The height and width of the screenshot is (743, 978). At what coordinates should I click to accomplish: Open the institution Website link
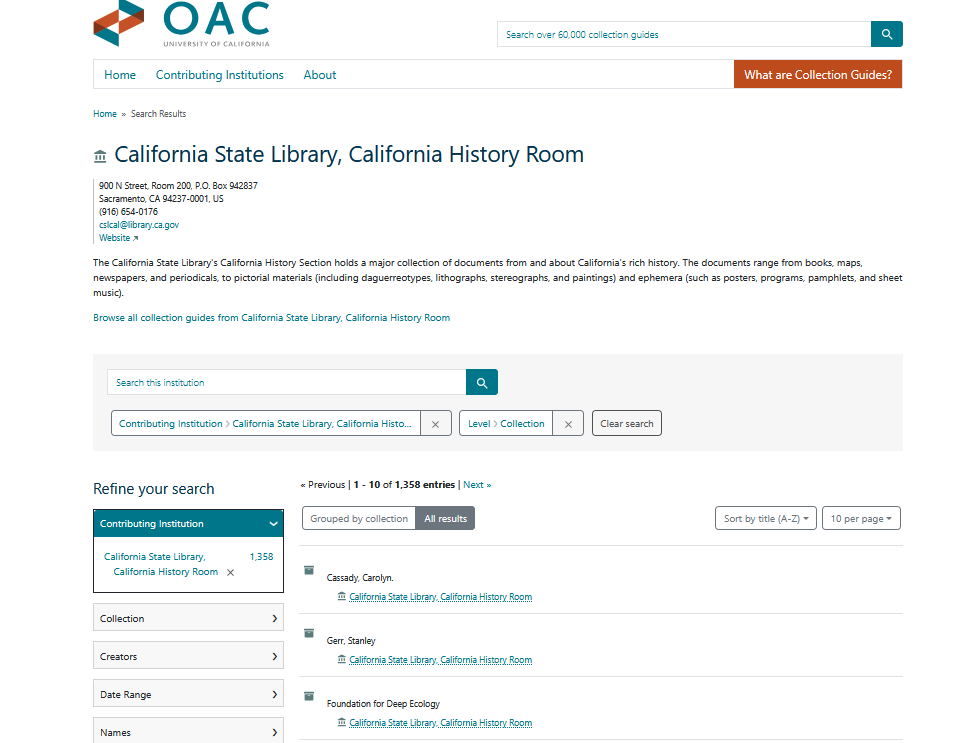119,238
